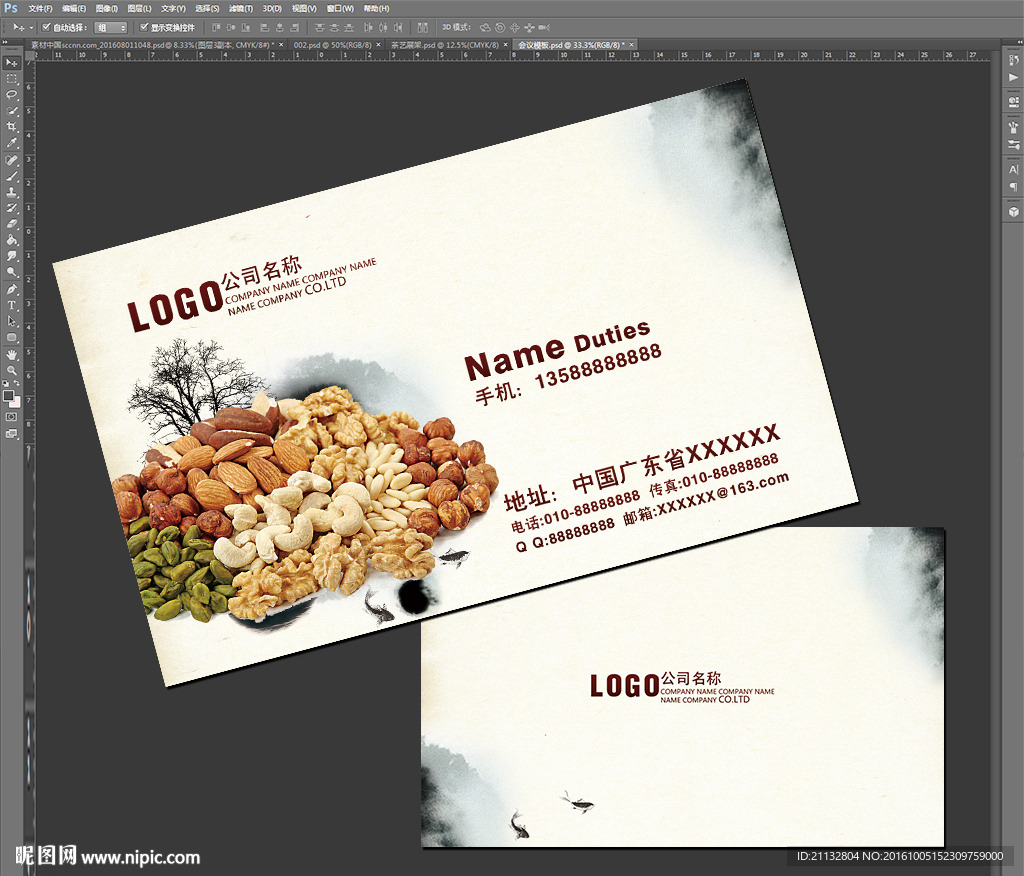Toggle the 显示变换控件 checkbox
Screen dimensions: 1024x876
(x=144, y=27)
